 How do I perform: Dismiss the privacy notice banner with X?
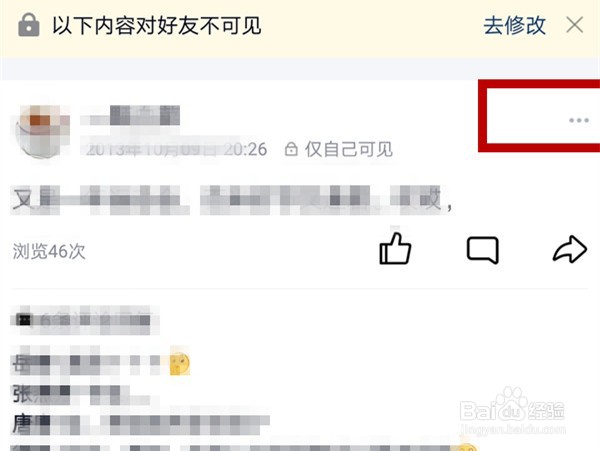(x=574, y=25)
